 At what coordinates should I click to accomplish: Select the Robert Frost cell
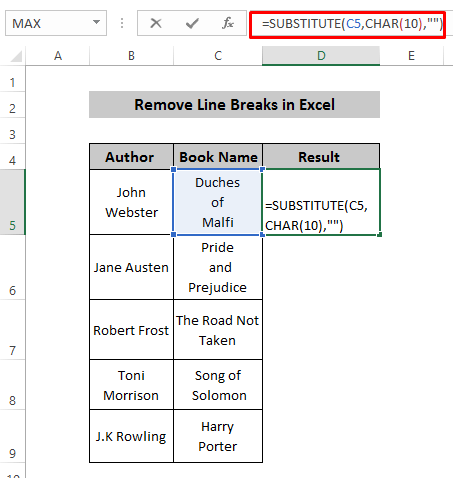(131, 330)
